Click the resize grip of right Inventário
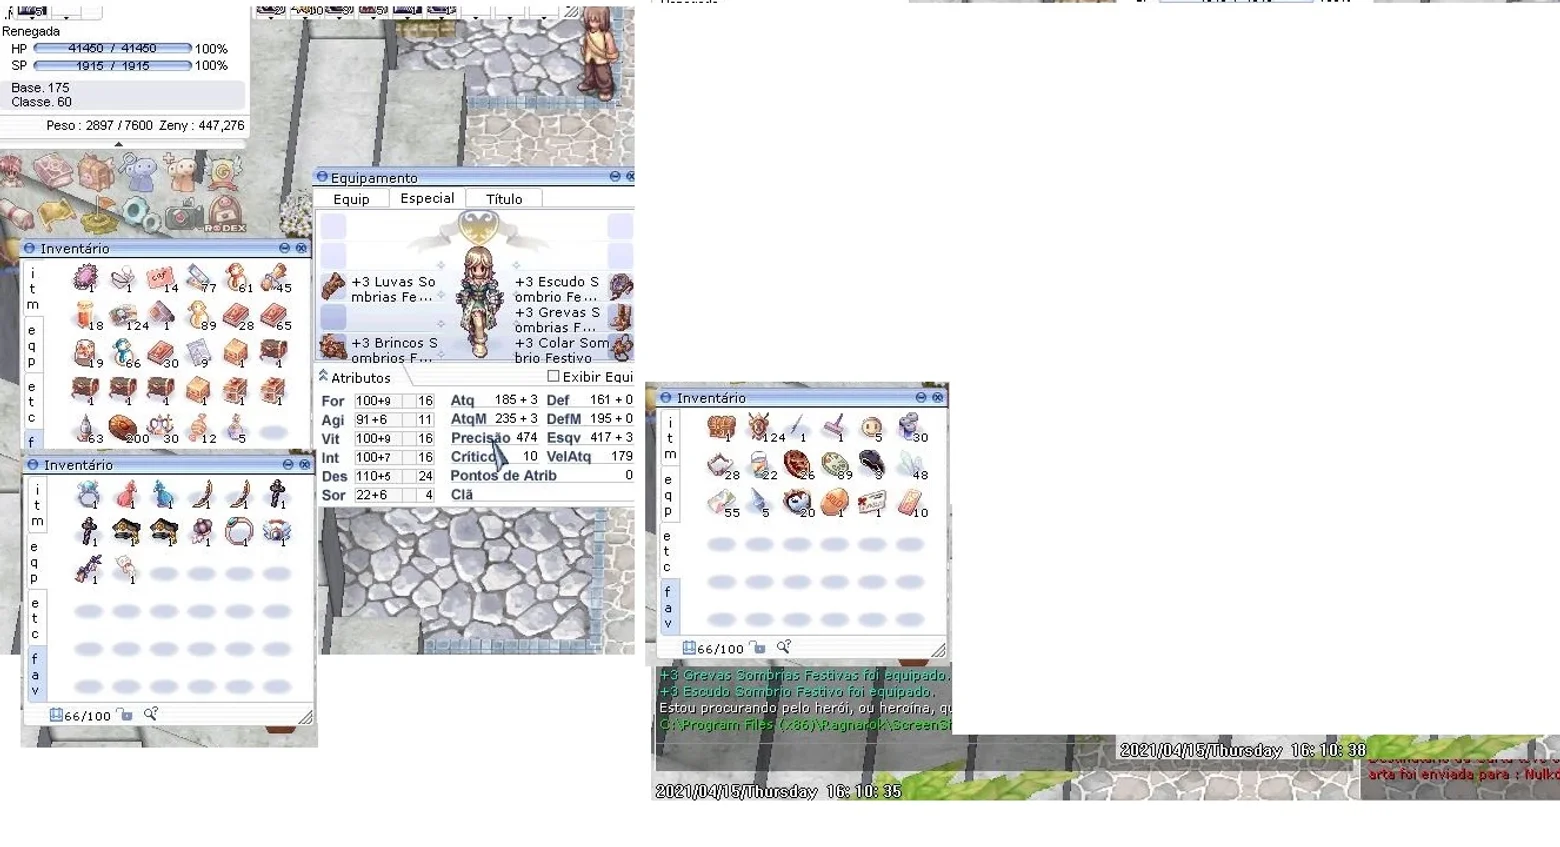This screenshot has height=847, width=1560. click(x=938, y=650)
